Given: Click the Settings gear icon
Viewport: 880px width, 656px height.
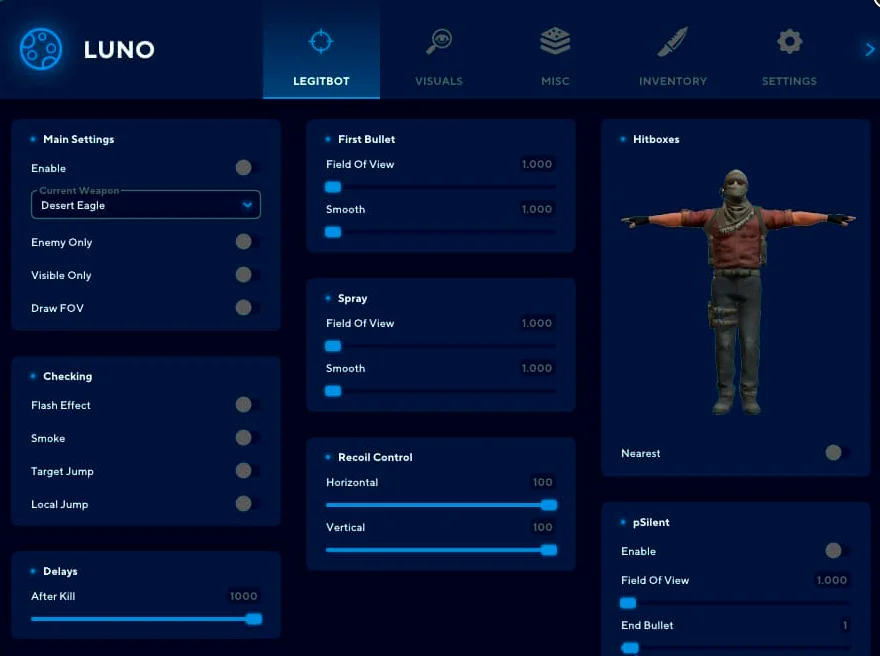Looking at the screenshot, I should (x=789, y=42).
